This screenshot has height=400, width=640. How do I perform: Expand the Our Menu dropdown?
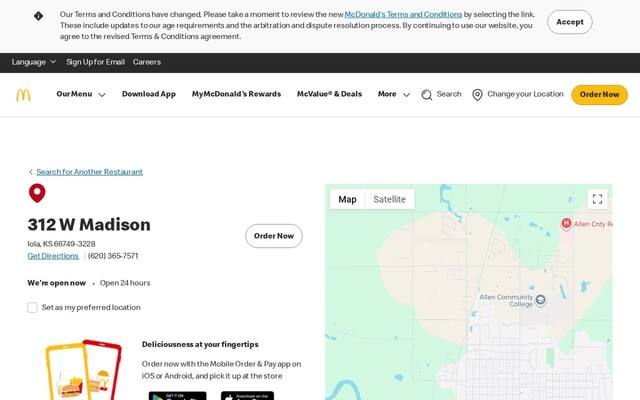[81, 94]
